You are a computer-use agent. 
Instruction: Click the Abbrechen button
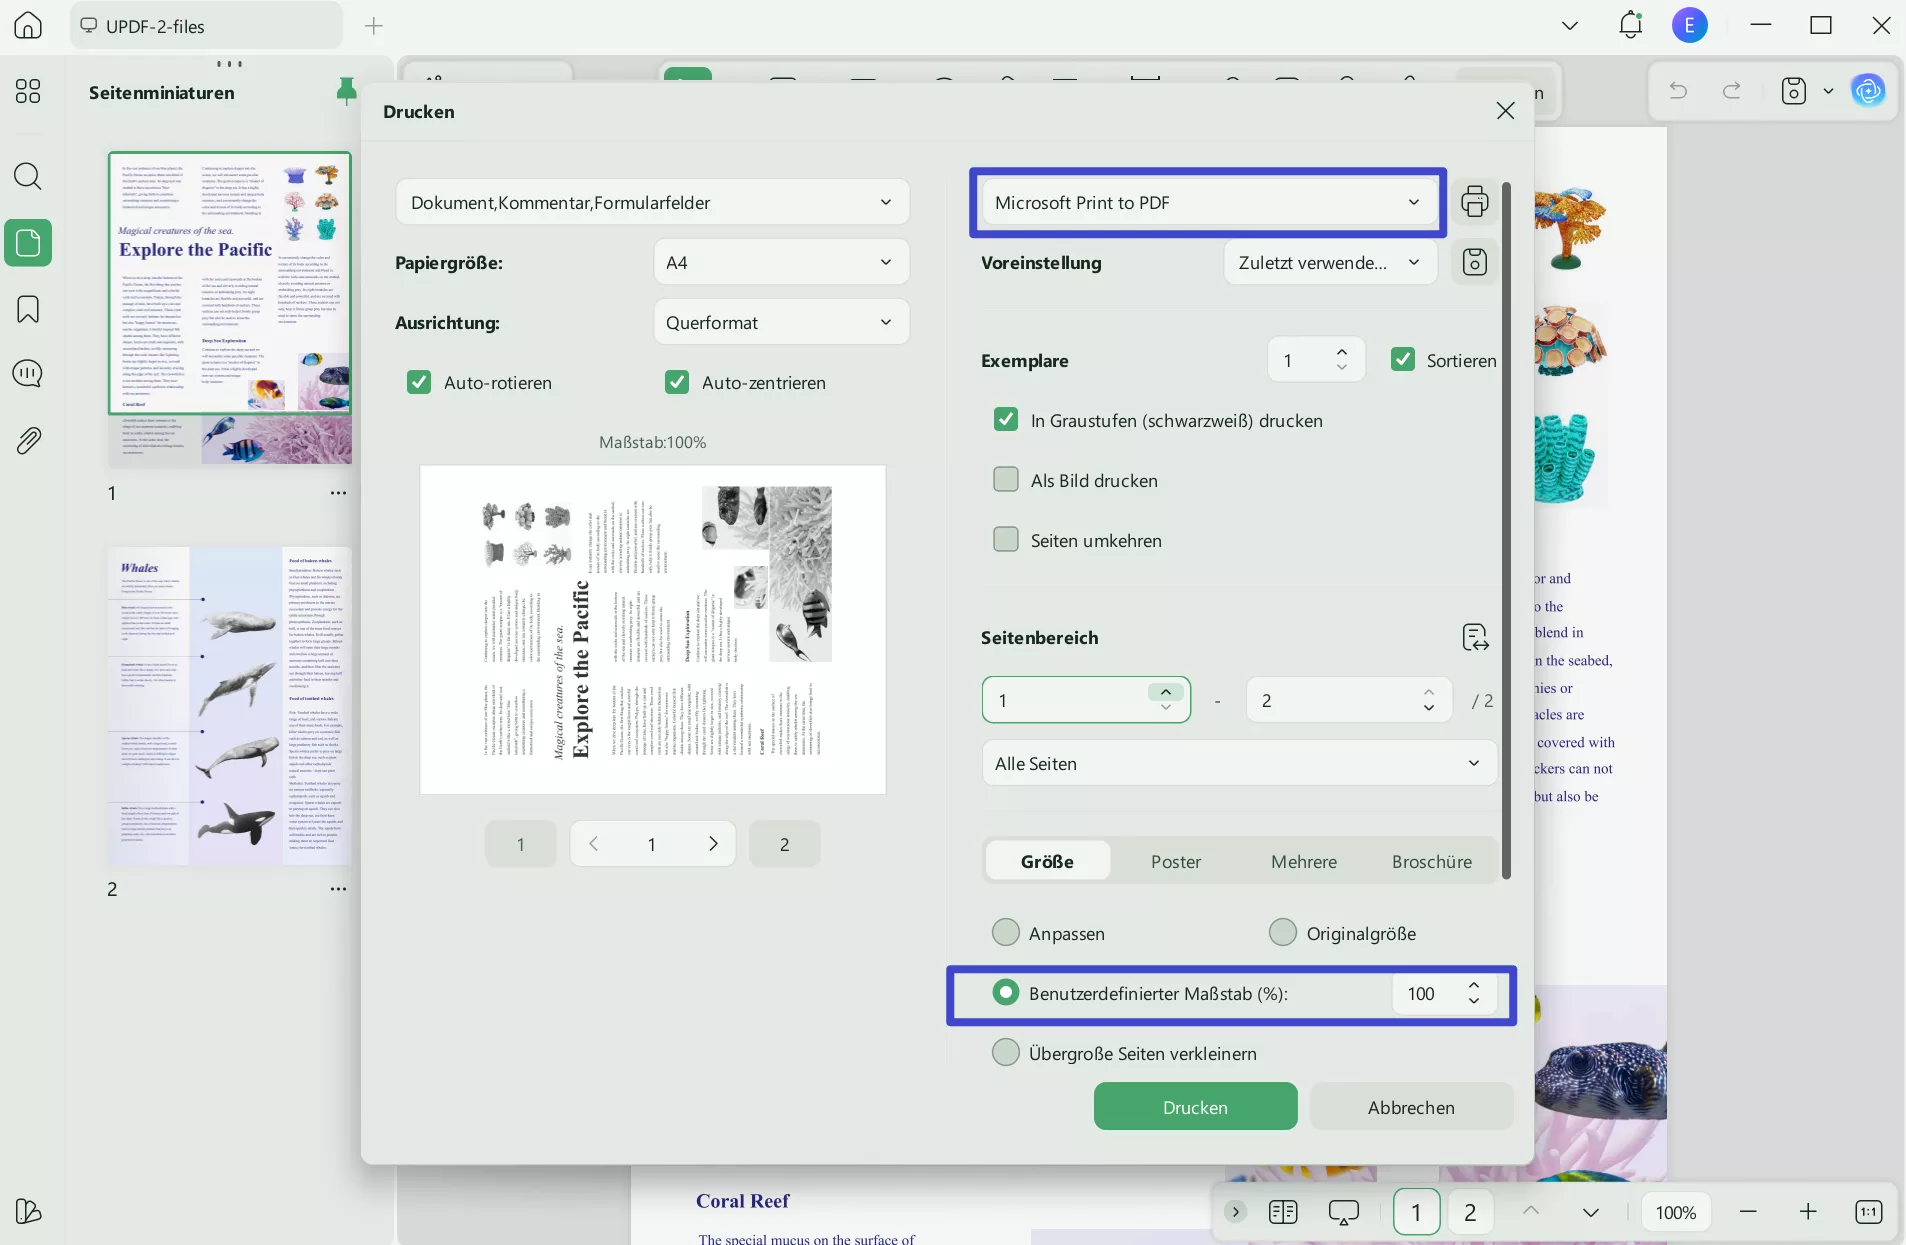point(1412,1107)
